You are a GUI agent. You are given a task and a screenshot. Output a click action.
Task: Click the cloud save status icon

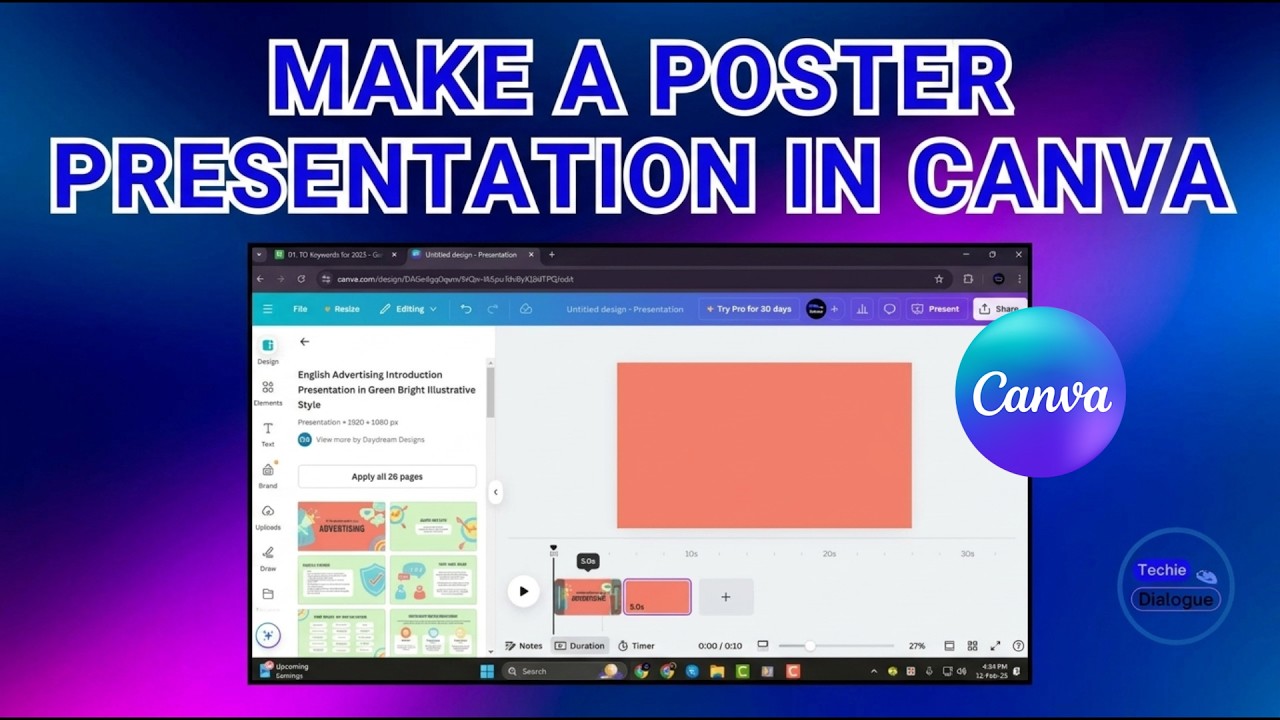526,309
